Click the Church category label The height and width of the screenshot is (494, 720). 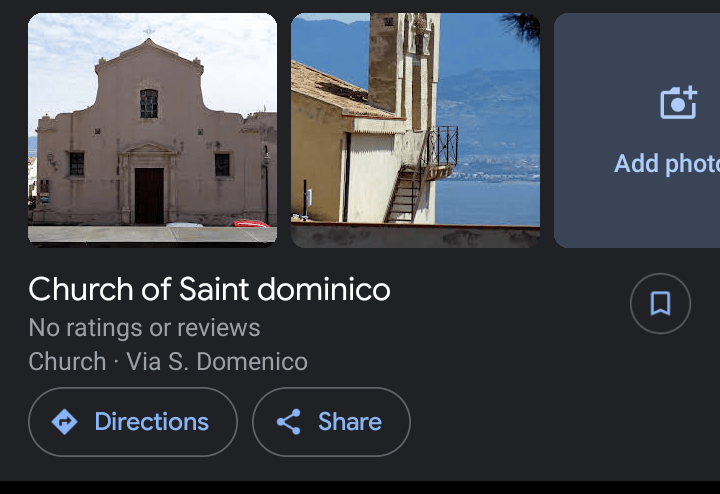tap(67, 361)
